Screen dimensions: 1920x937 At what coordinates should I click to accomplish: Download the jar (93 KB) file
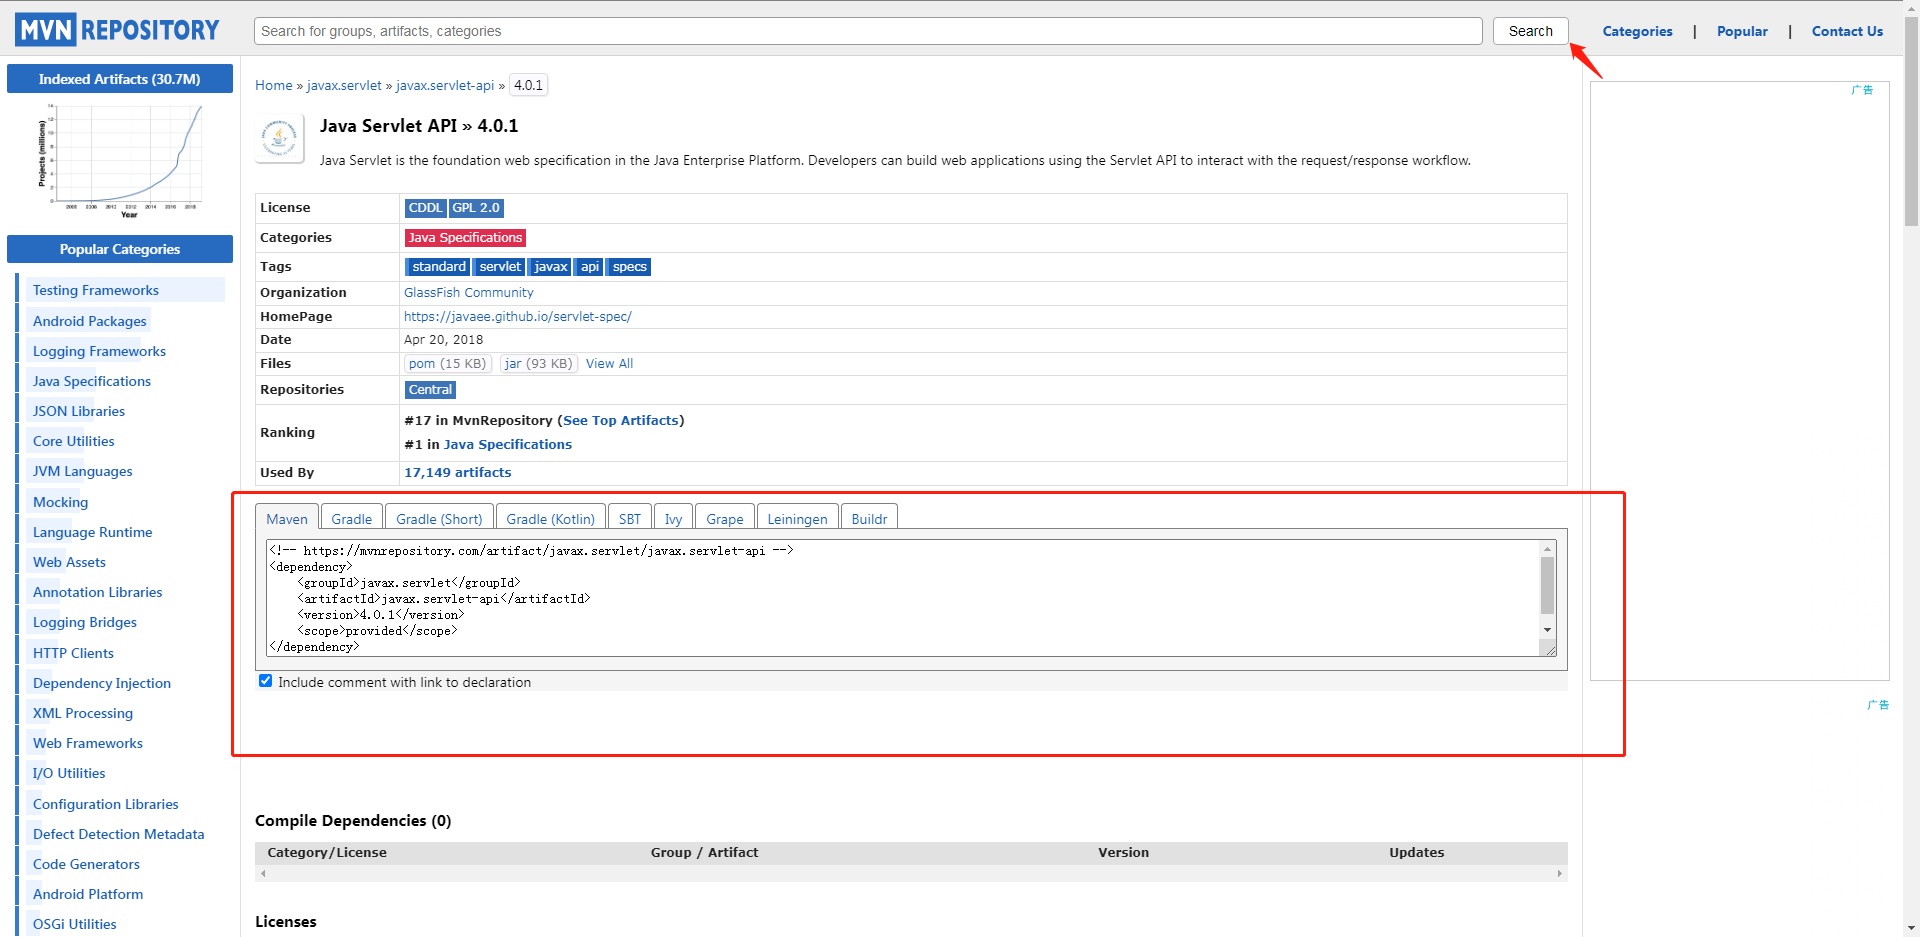(x=538, y=363)
